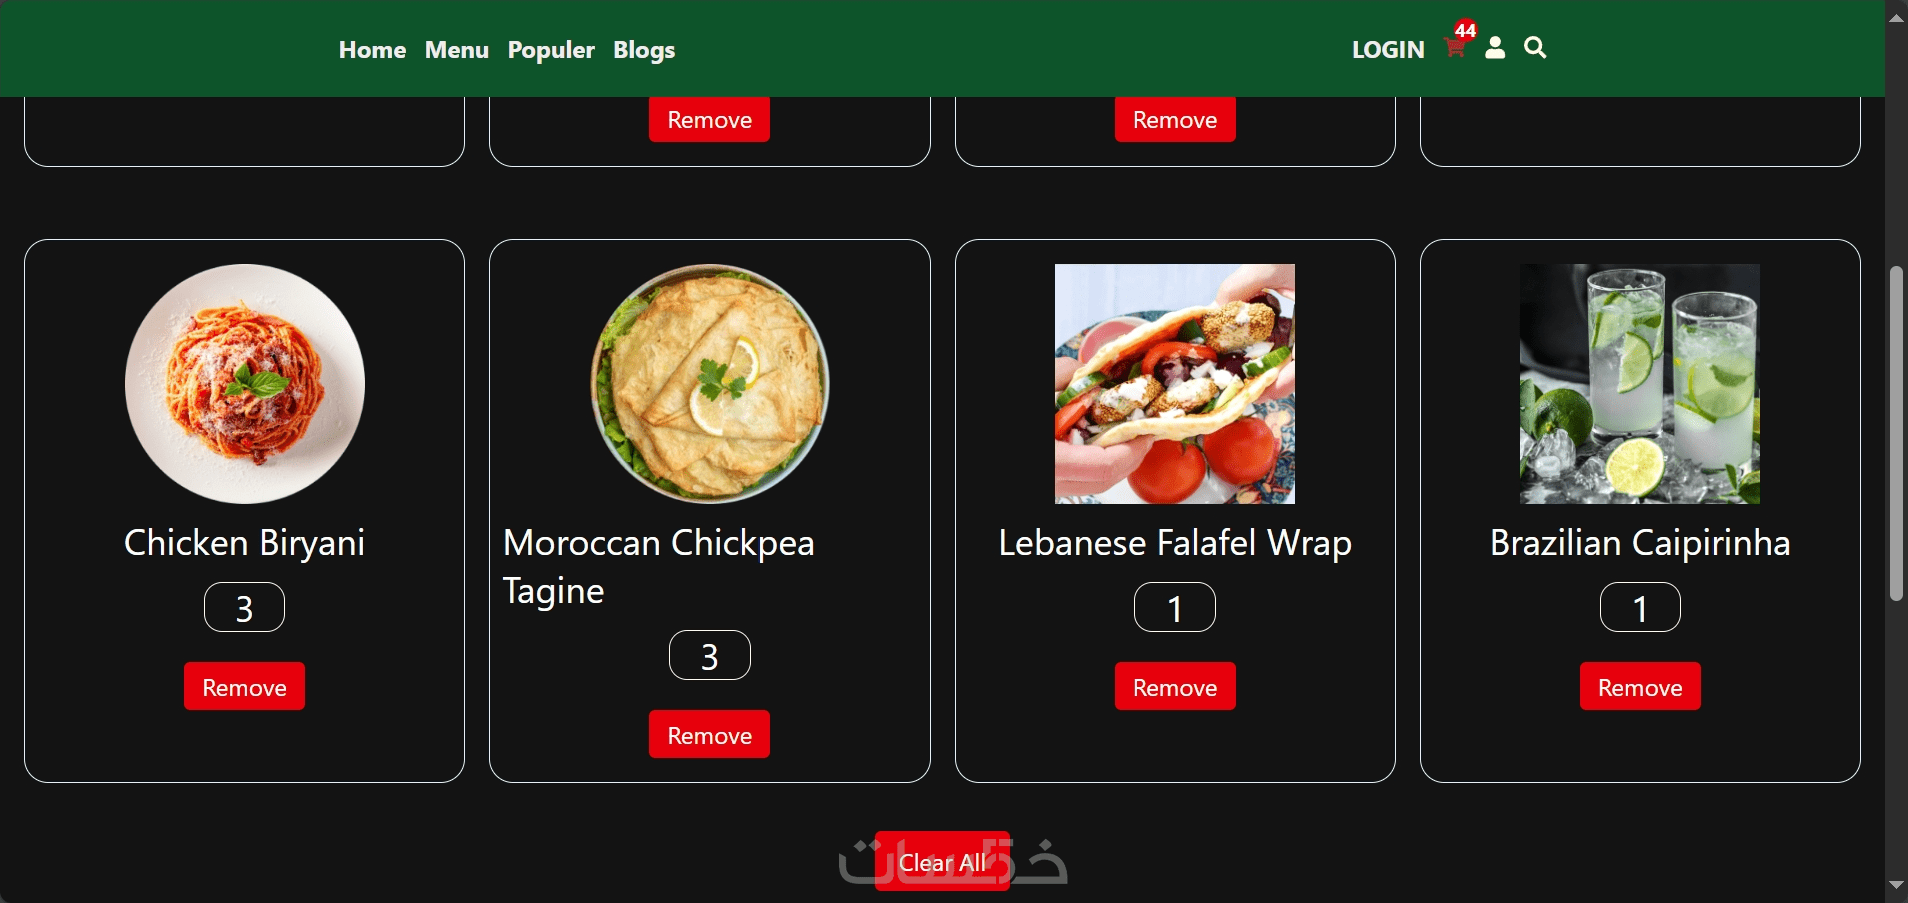
Task: Open the Blogs navigation link
Action: point(644,50)
